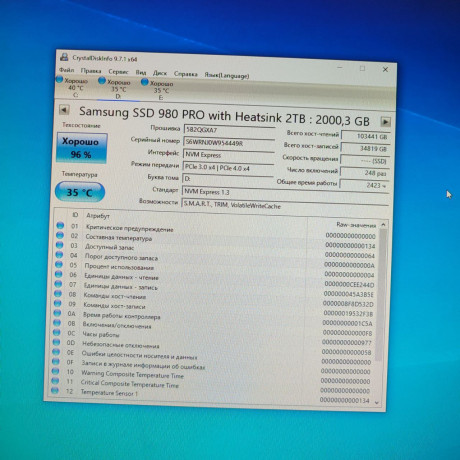Click status icon for attribute 0D

[56, 342]
